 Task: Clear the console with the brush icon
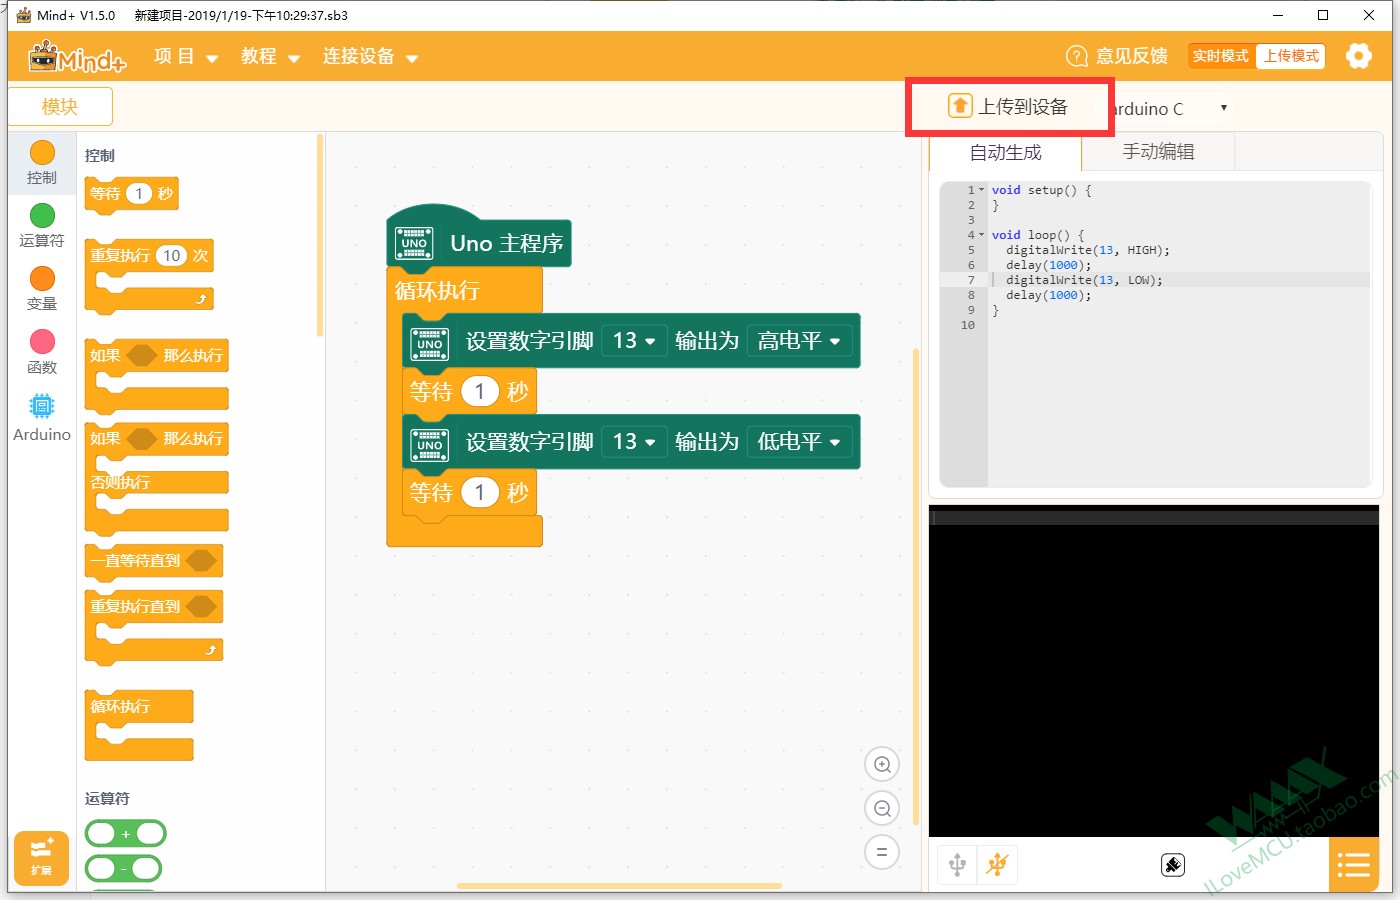point(1173,865)
